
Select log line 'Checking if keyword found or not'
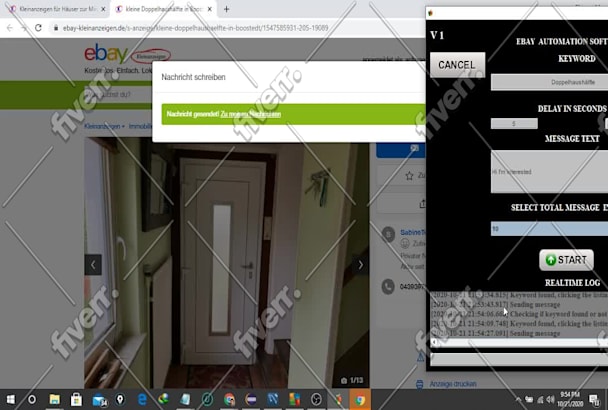coord(519,314)
